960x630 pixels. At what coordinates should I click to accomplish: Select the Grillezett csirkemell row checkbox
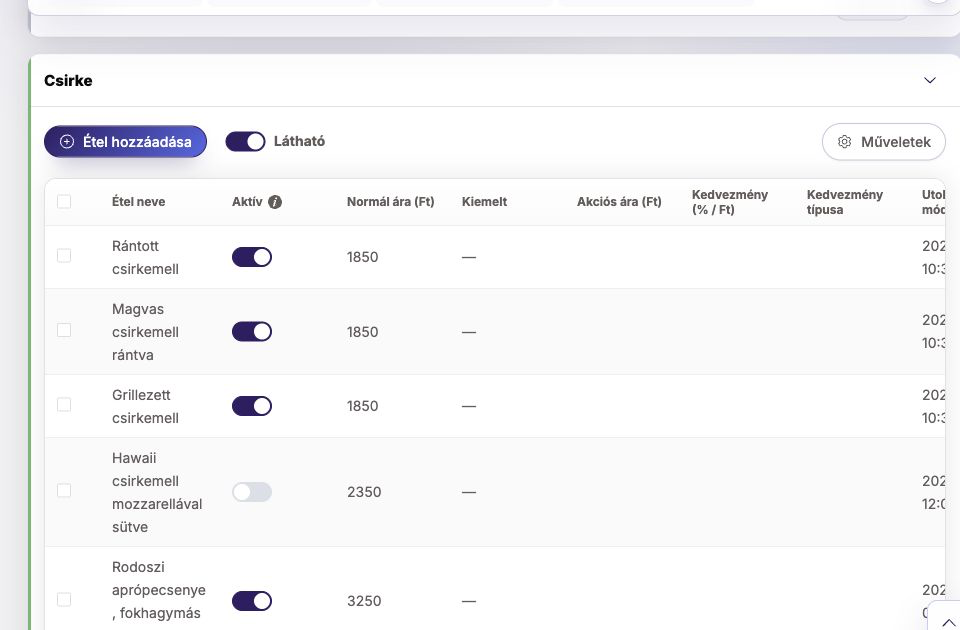pyautogui.click(x=64, y=405)
